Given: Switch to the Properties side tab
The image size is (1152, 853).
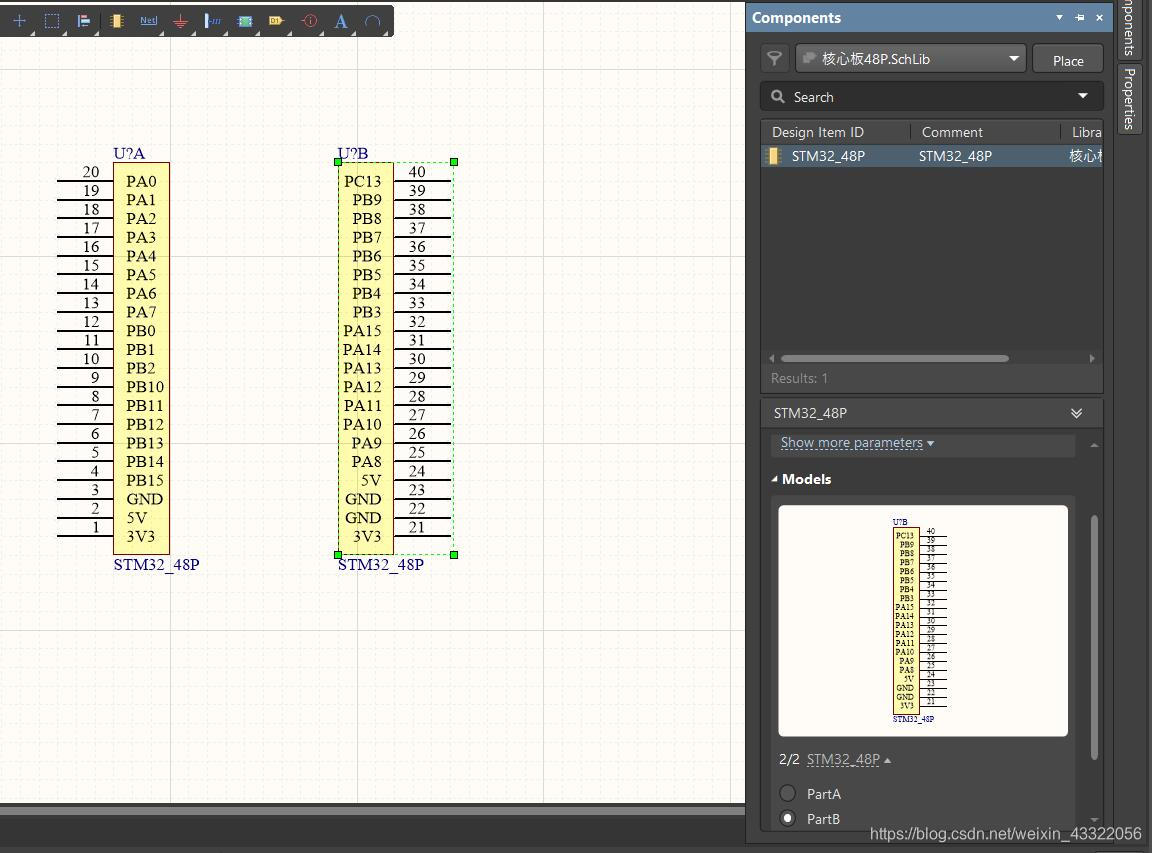Looking at the screenshot, I should point(1130,99).
